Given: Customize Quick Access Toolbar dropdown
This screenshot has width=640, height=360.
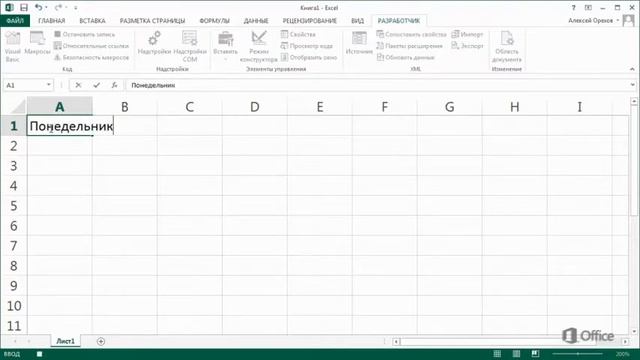Looking at the screenshot, I should point(76,8).
